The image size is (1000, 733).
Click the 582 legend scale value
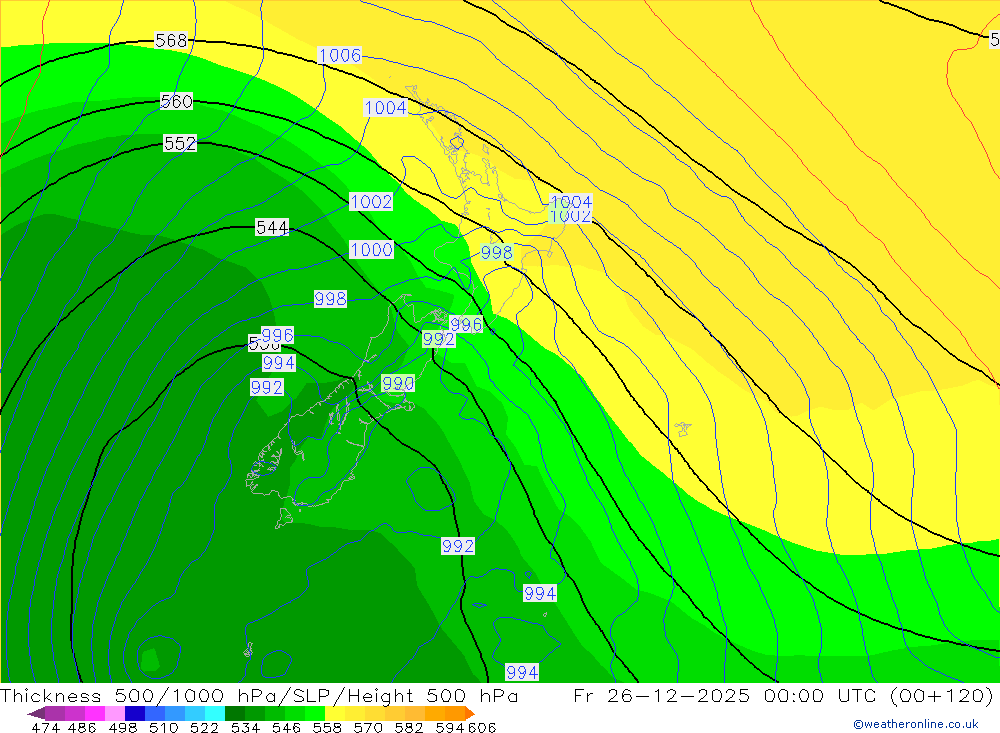409,728
